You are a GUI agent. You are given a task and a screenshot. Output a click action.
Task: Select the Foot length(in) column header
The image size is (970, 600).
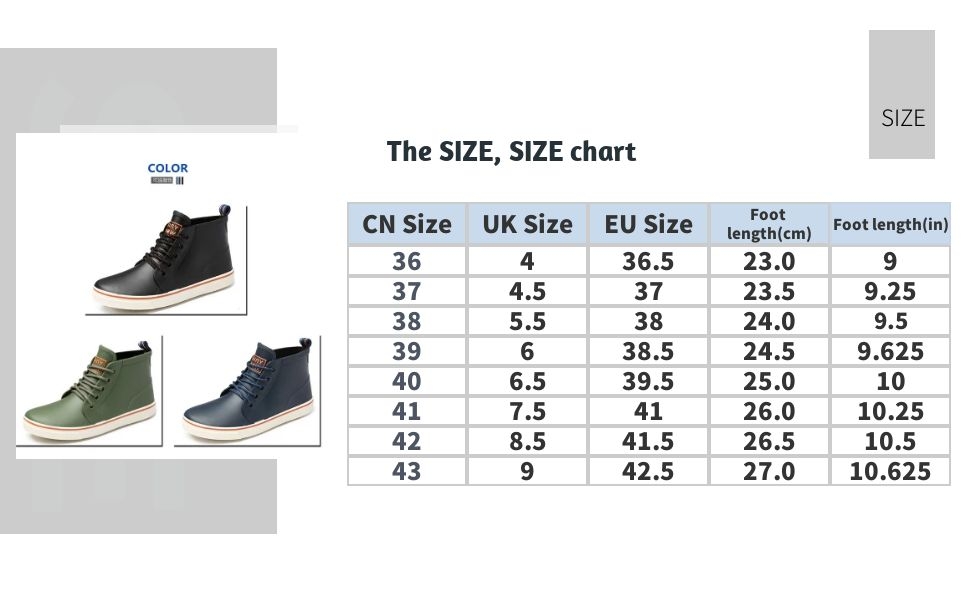[890, 225]
